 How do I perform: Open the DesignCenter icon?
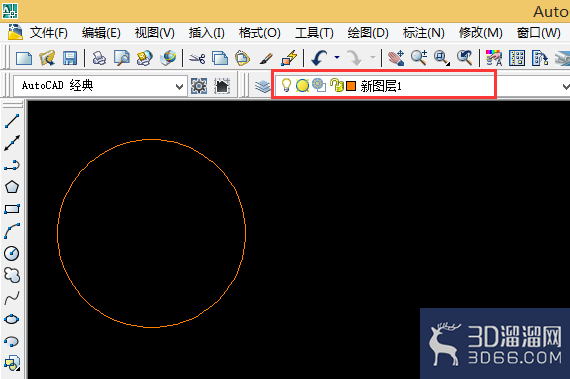tap(517, 58)
